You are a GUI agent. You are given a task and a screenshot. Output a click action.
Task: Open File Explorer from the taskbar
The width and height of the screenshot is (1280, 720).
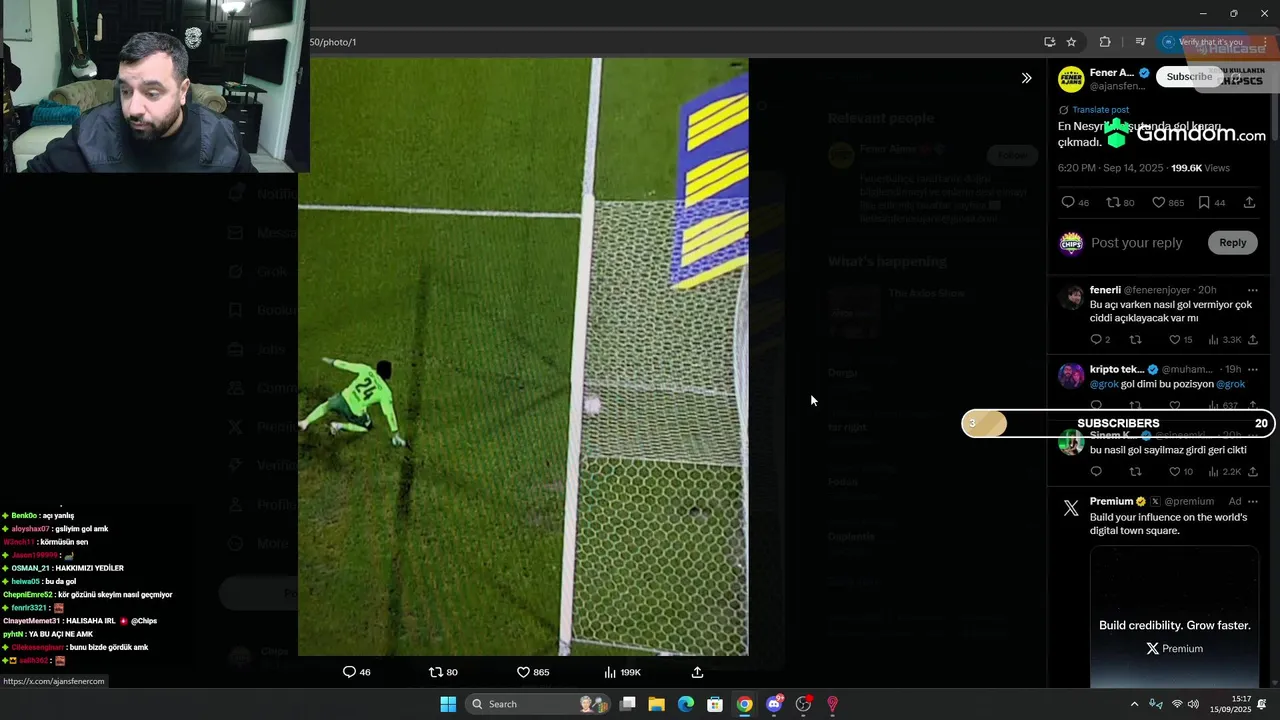pos(657,704)
